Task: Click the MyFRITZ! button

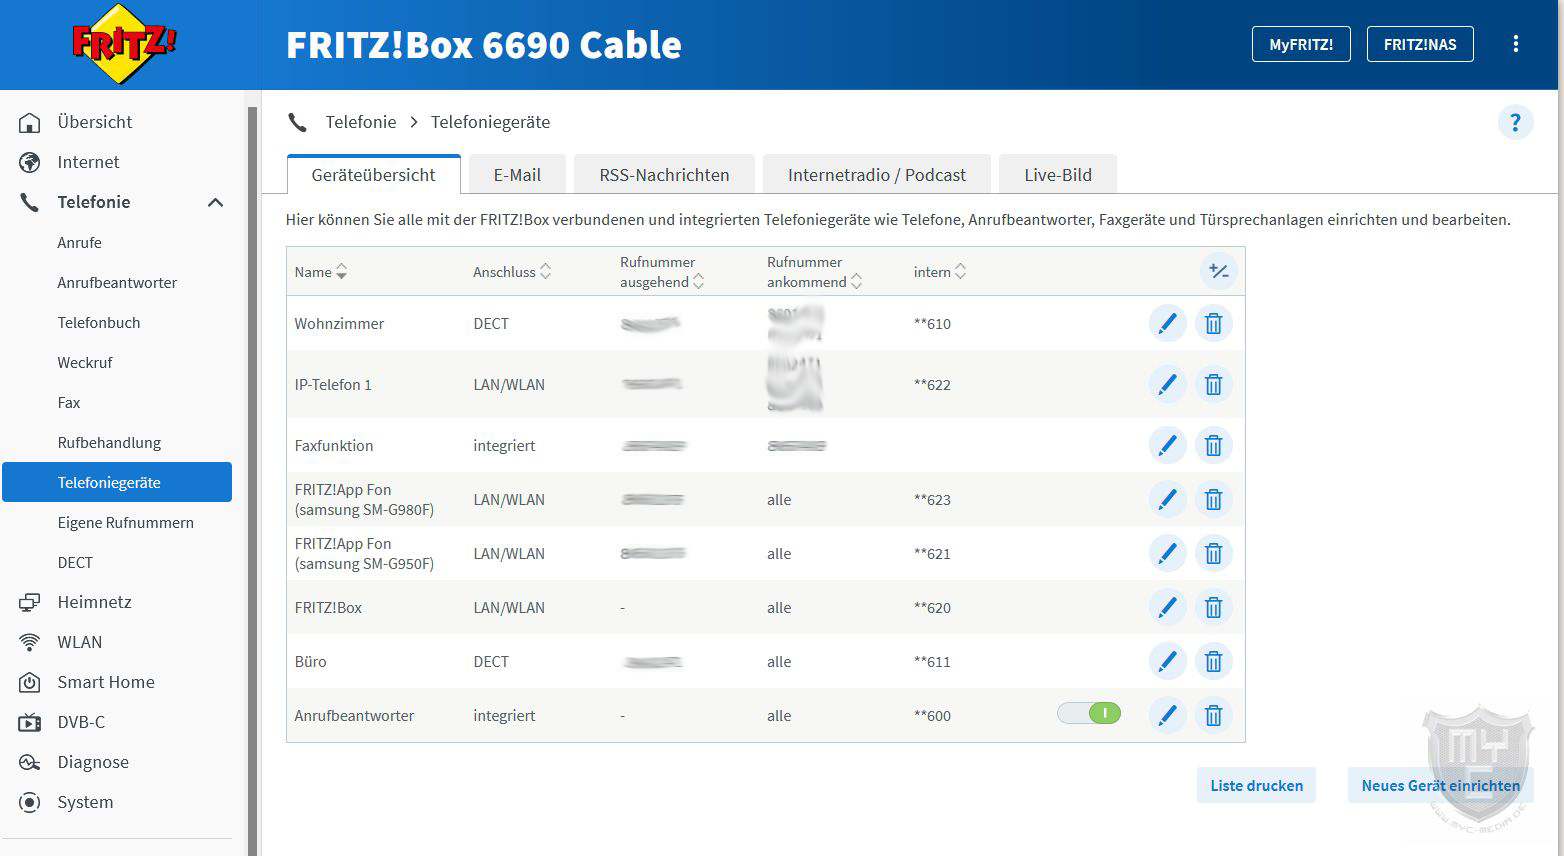Action: click(1301, 44)
